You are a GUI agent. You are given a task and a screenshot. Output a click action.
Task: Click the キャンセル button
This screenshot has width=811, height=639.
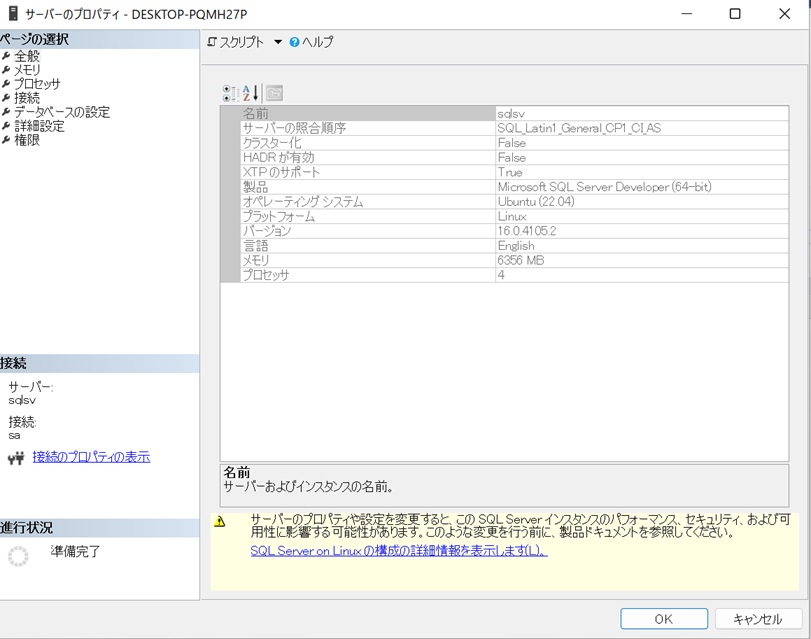pyautogui.click(x=758, y=619)
